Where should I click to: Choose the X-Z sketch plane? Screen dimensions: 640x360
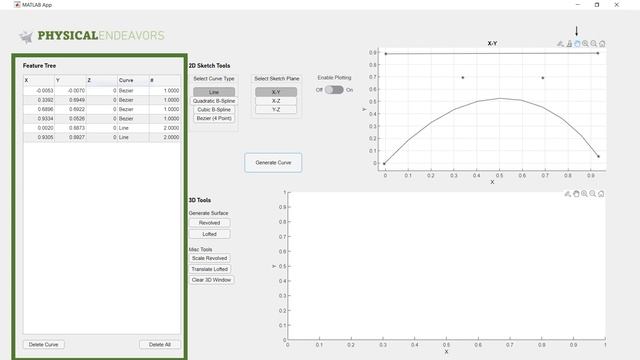(276, 101)
